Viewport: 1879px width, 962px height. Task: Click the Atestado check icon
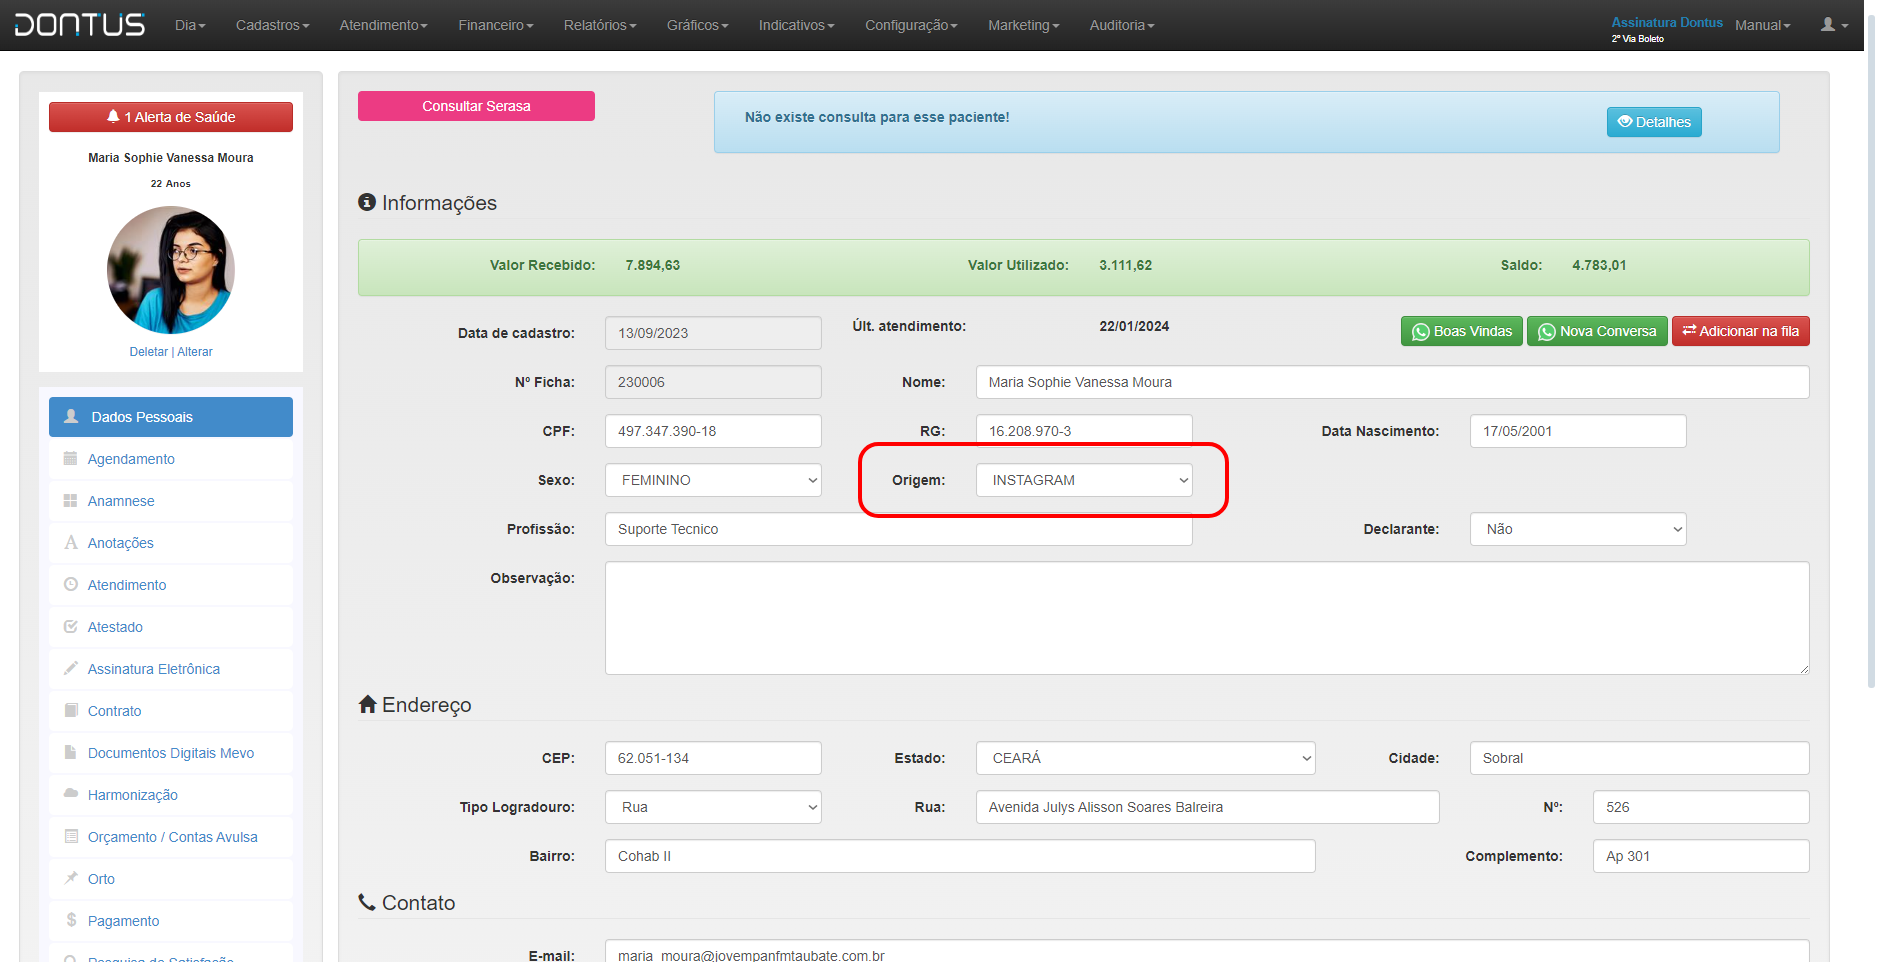point(71,627)
